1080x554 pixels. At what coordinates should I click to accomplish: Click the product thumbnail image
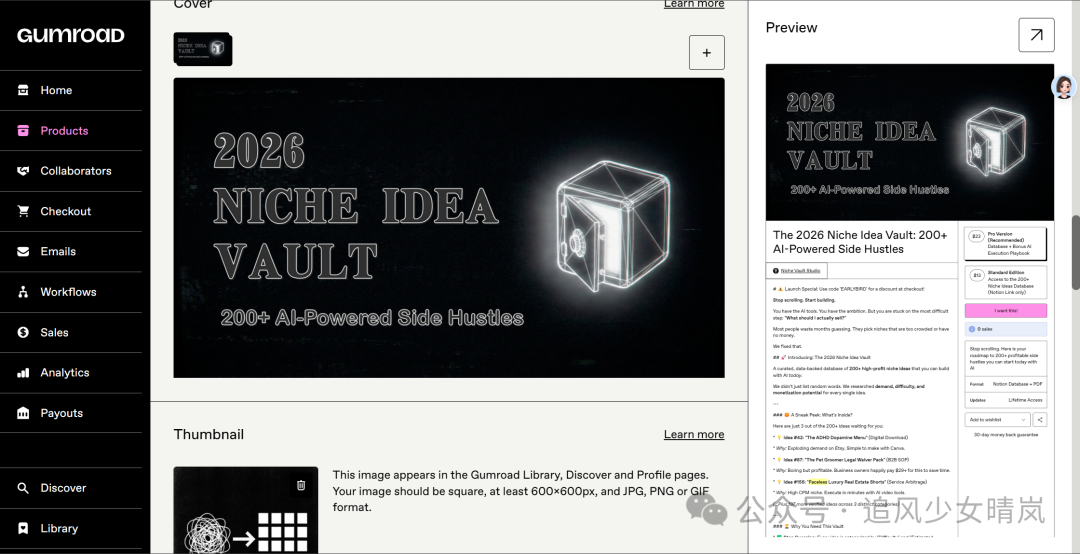(246, 511)
